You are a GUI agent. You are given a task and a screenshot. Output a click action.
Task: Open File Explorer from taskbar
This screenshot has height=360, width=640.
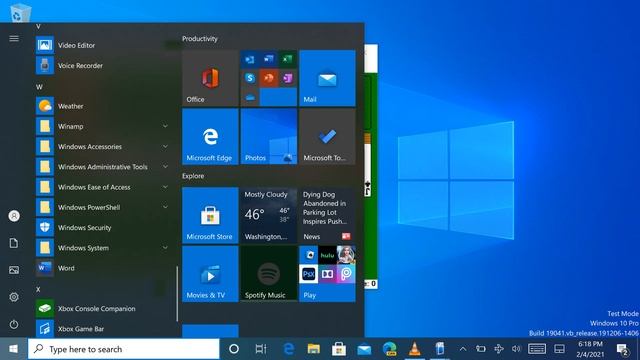click(313, 349)
